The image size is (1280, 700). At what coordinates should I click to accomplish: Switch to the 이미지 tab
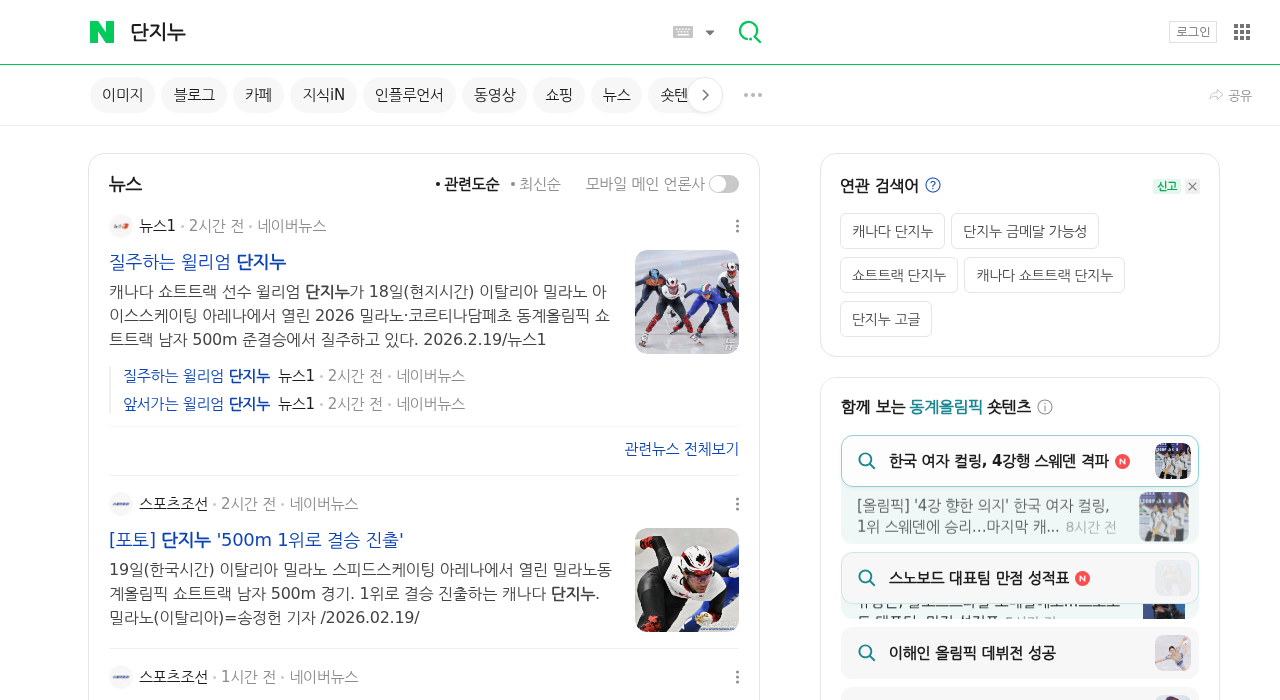point(122,94)
